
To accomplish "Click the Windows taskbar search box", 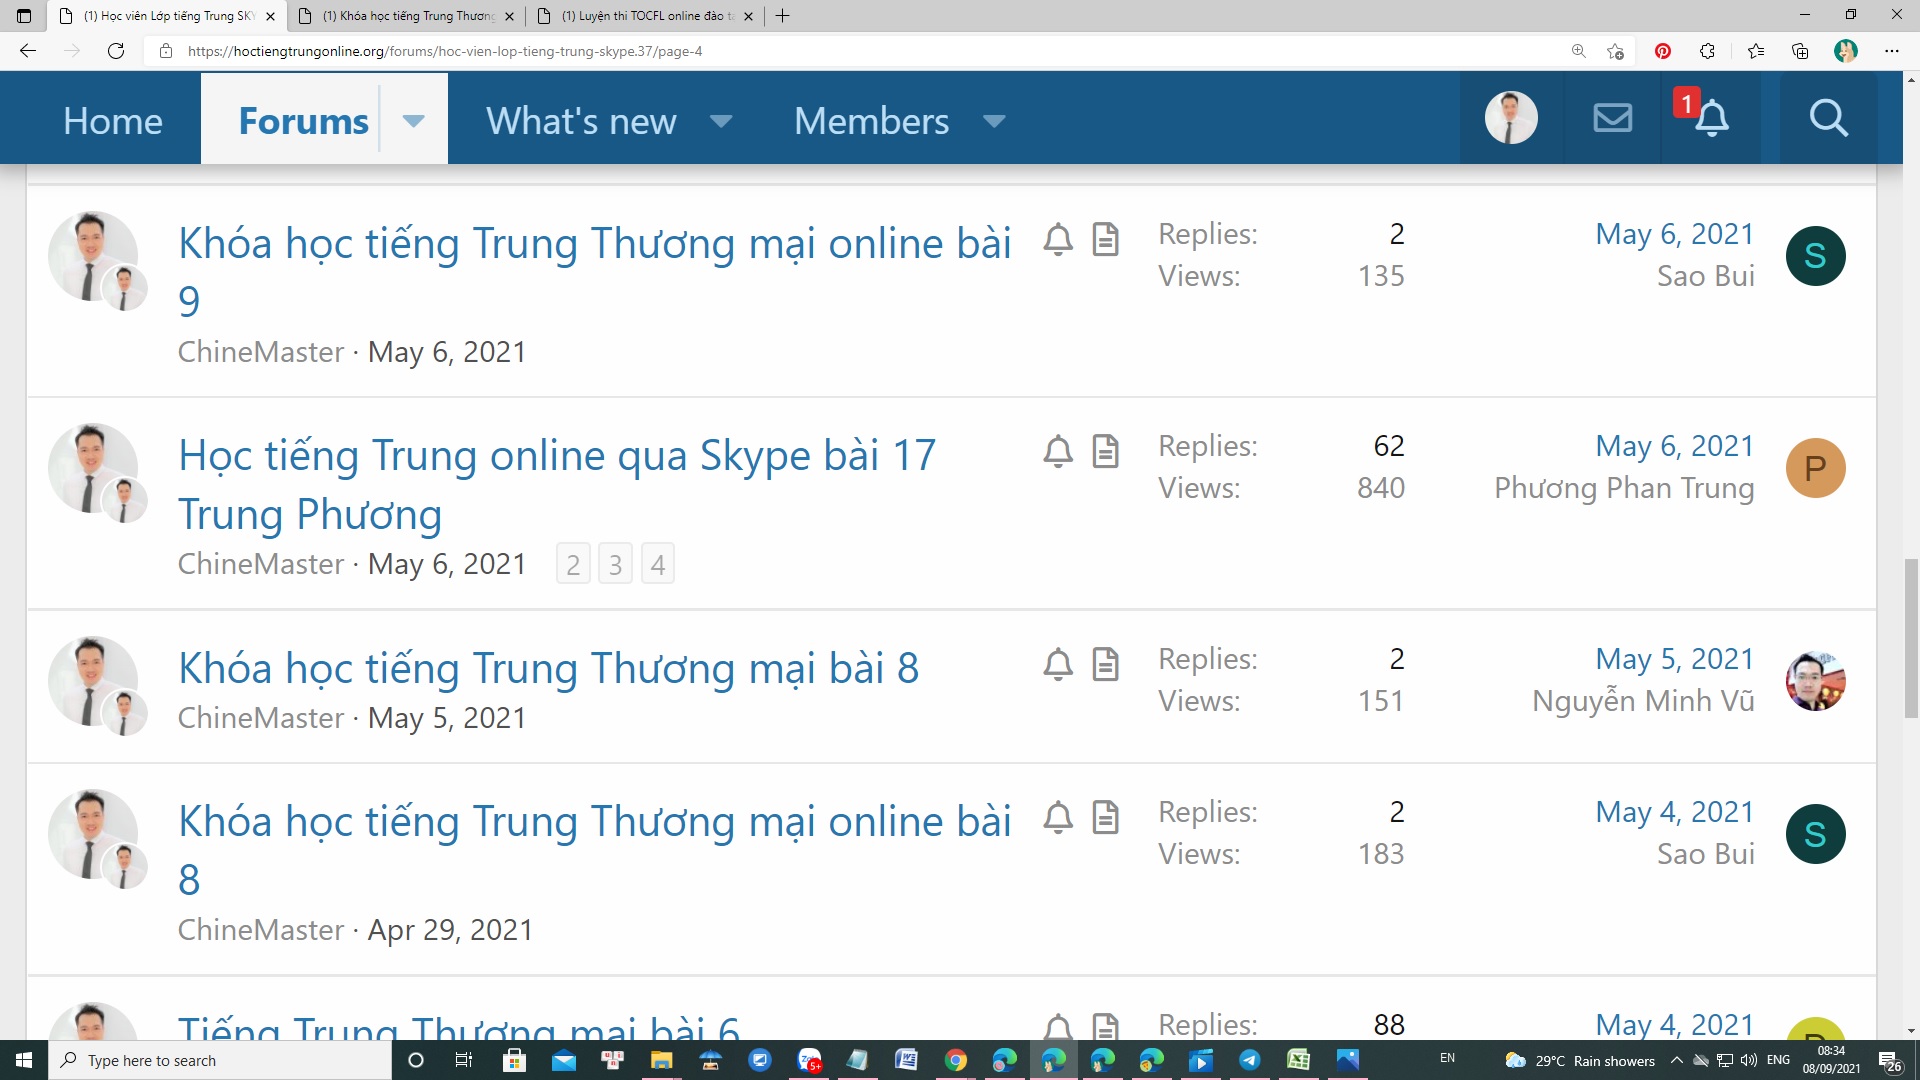I will click(x=220, y=1060).
